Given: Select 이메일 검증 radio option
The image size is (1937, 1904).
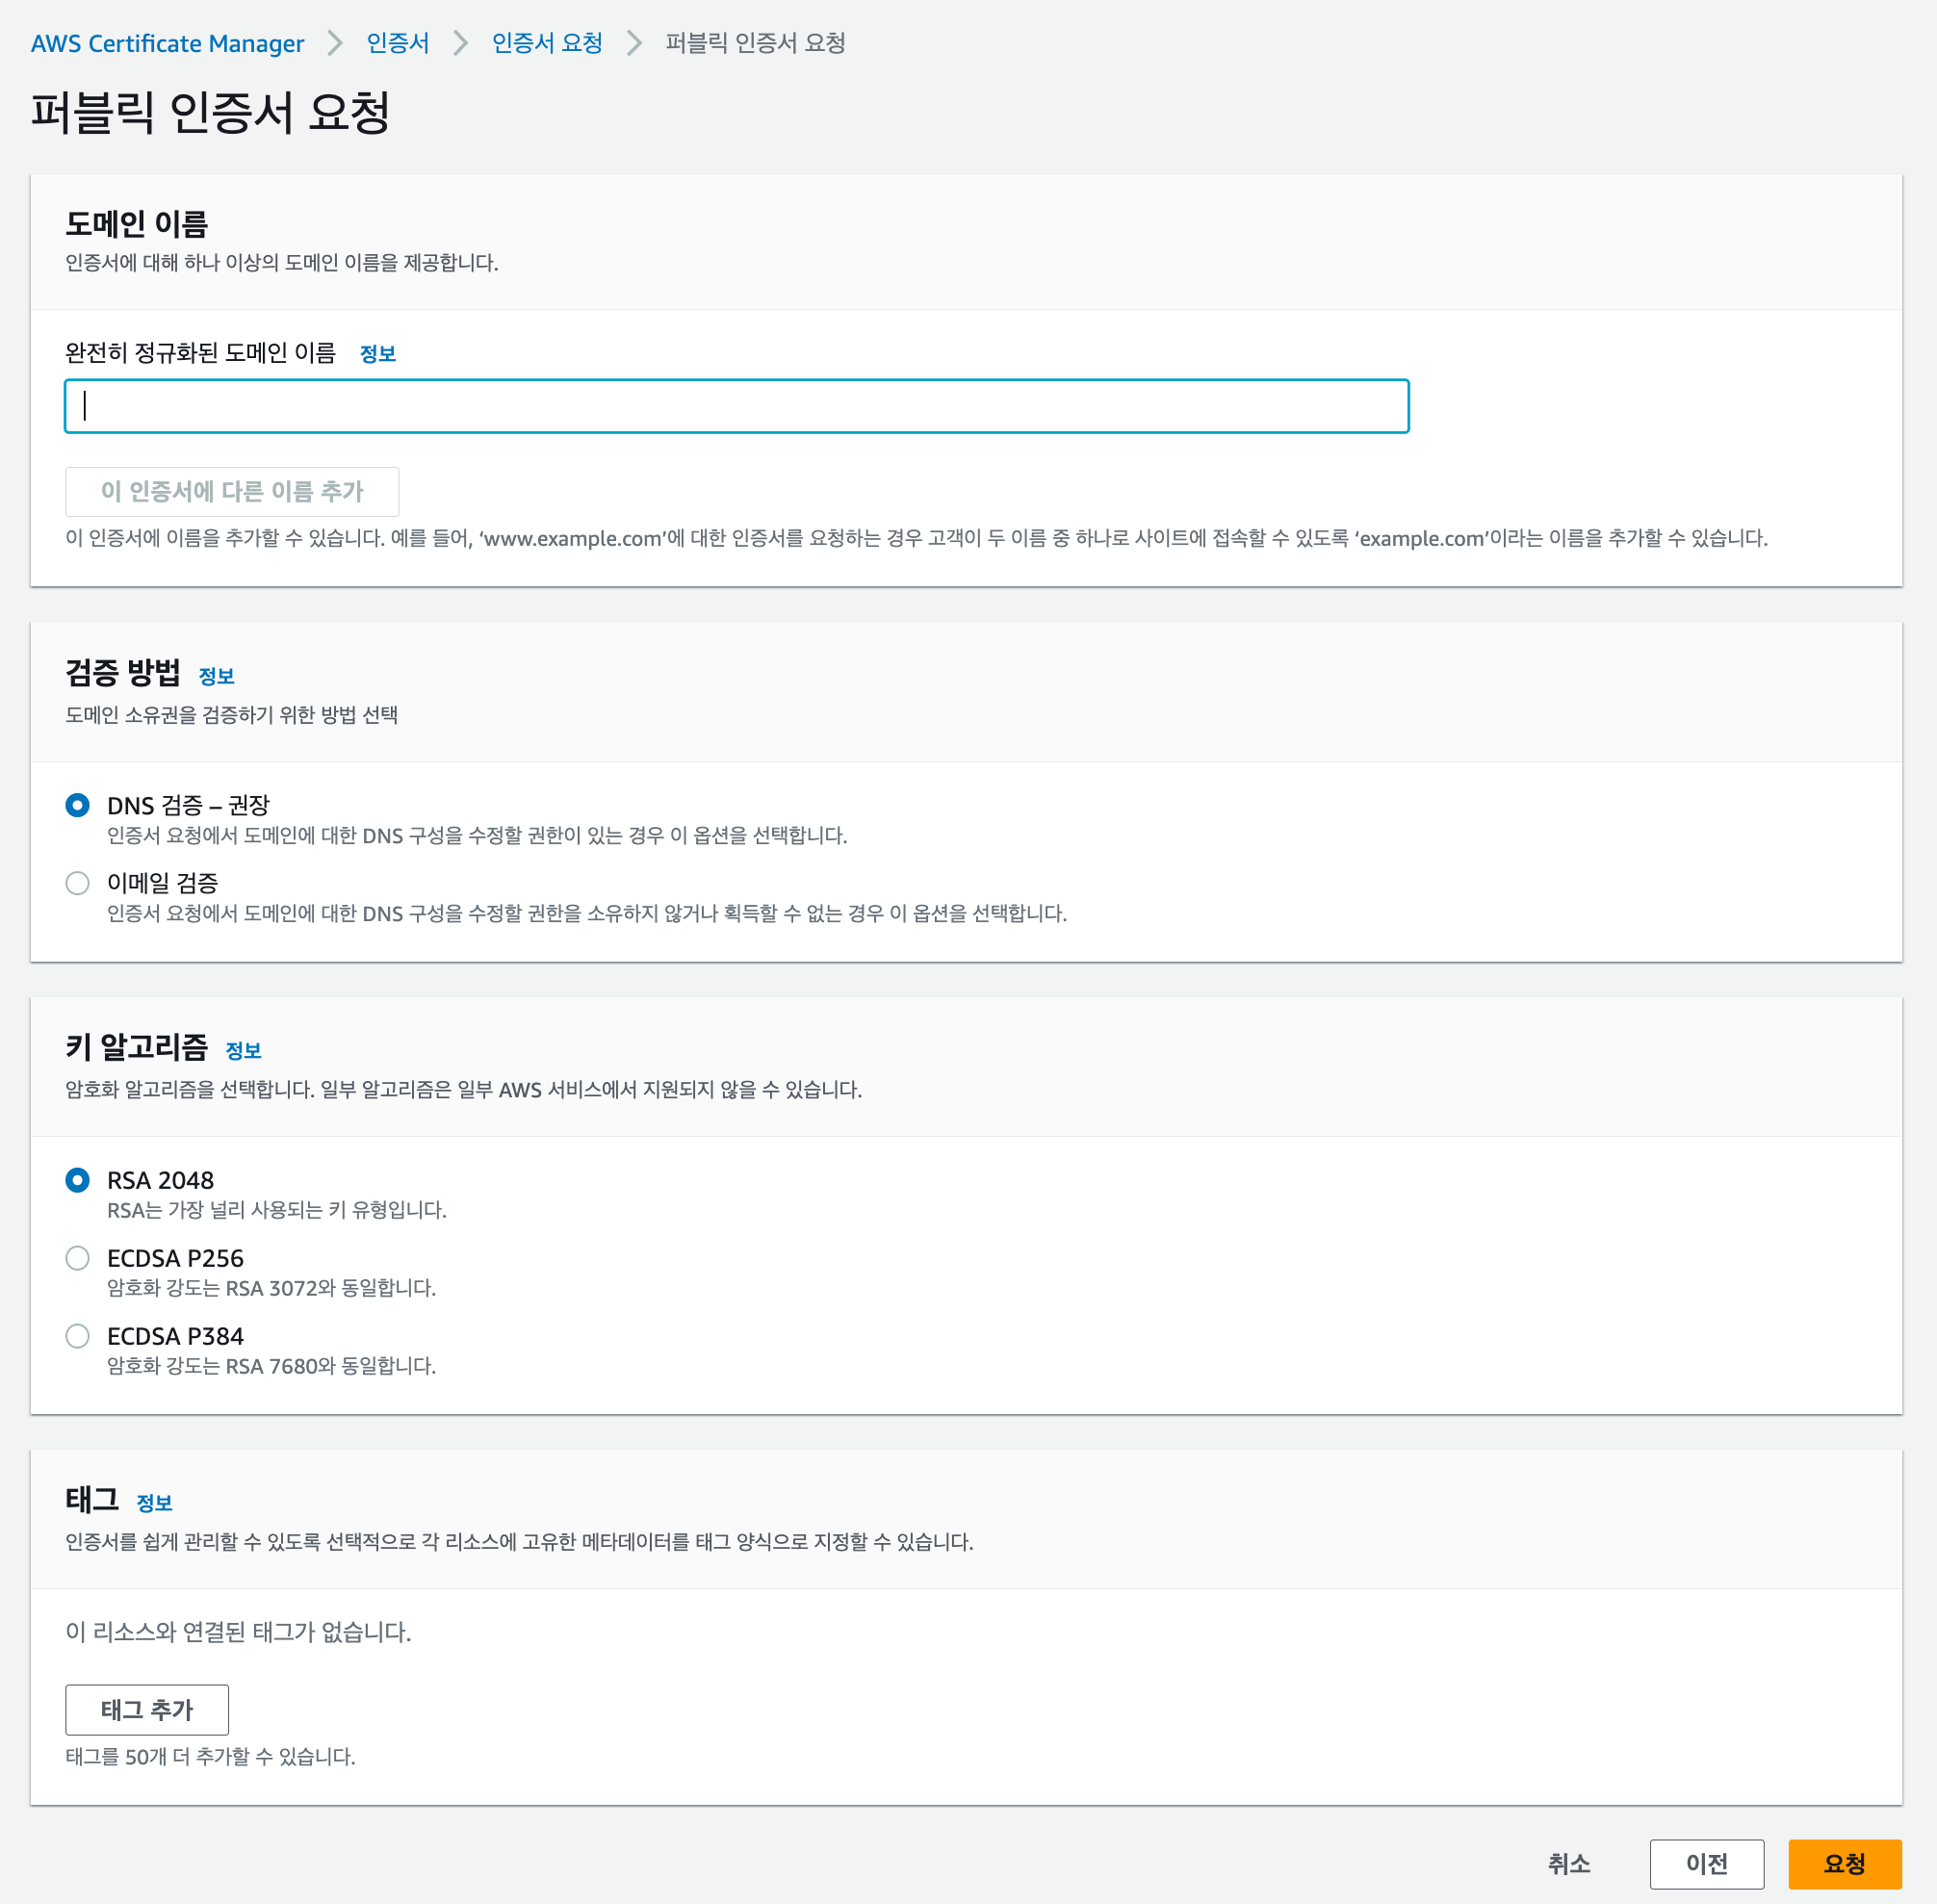Looking at the screenshot, I should point(77,883).
